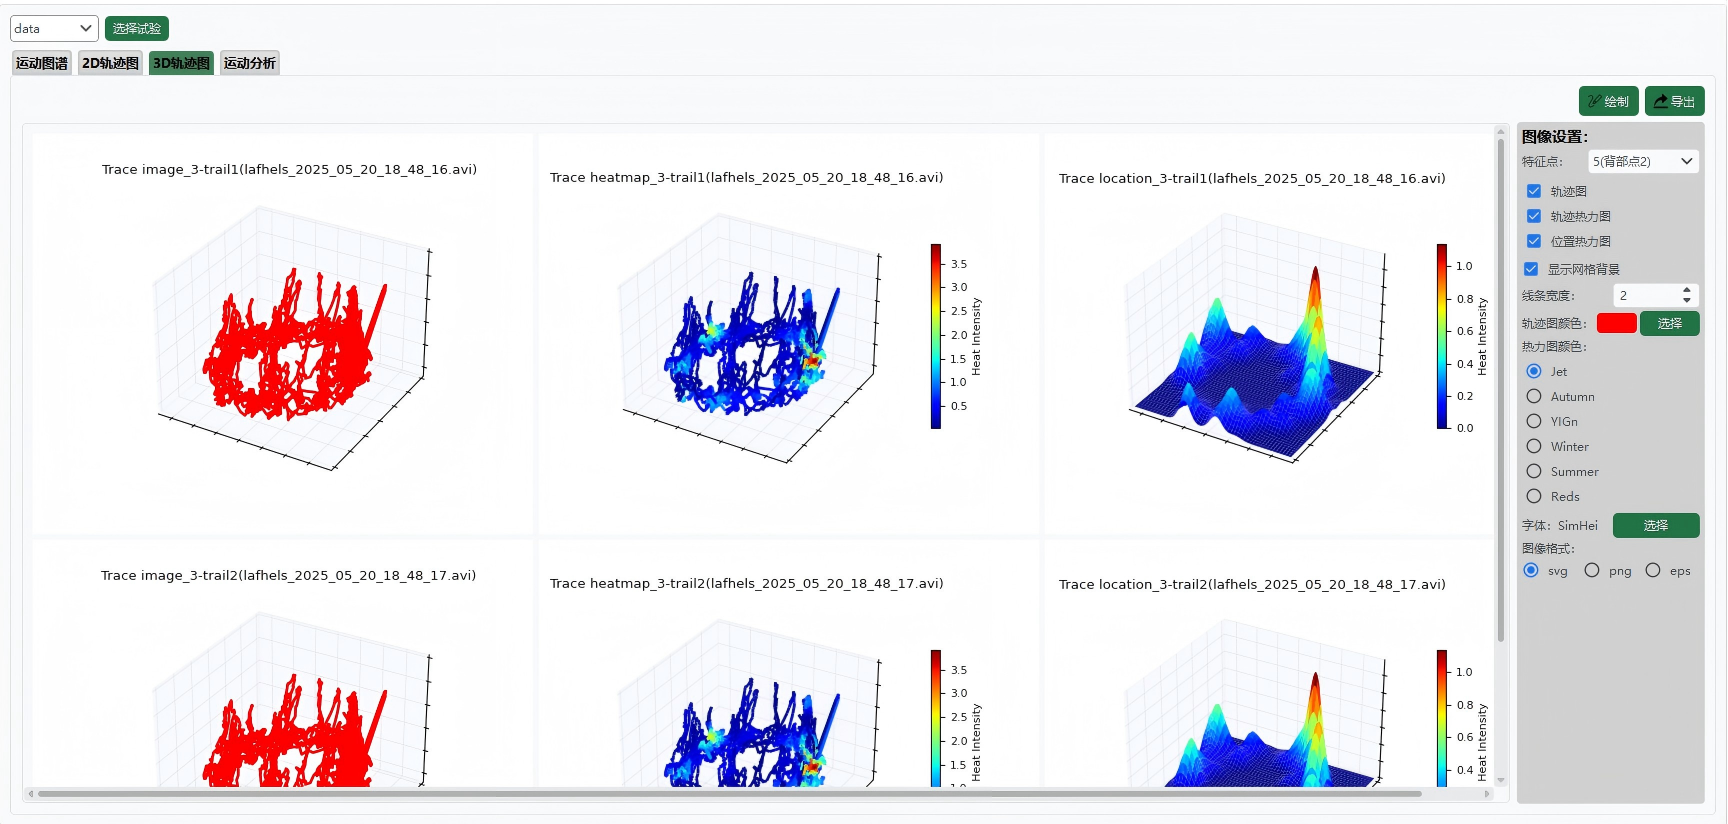
Task: Select the Jet colormap radio button
Action: coord(1534,371)
